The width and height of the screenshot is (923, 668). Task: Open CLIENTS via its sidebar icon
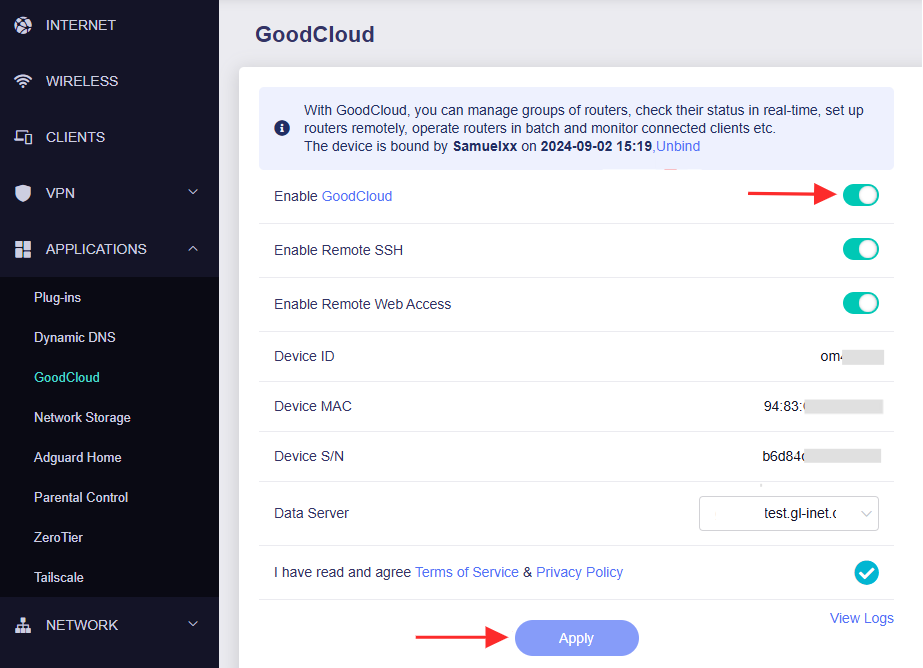pyautogui.click(x=22, y=136)
